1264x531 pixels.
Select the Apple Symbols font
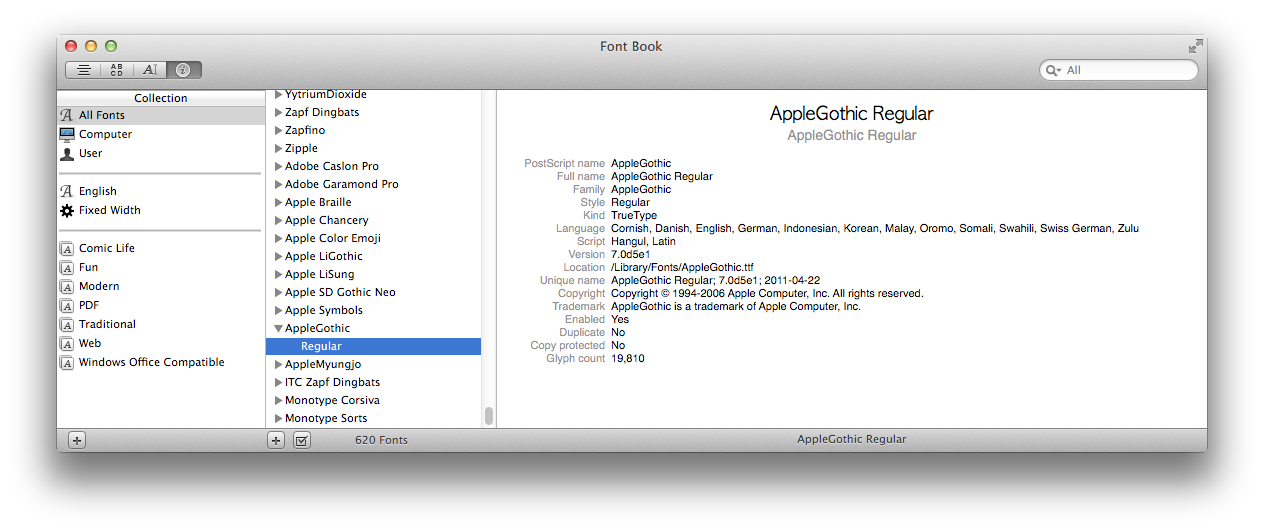[x=373, y=310]
